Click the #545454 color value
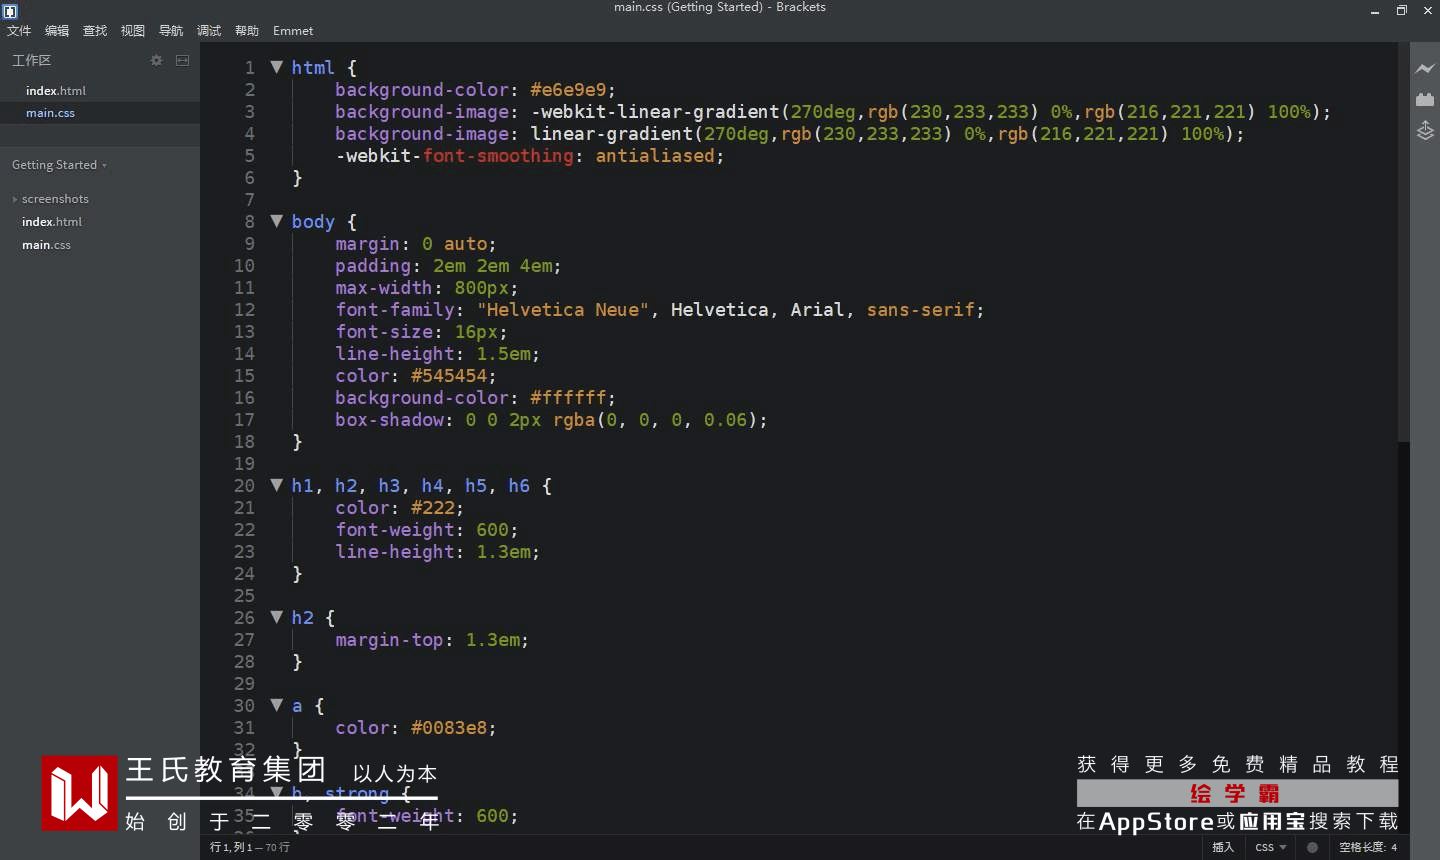 point(449,376)
